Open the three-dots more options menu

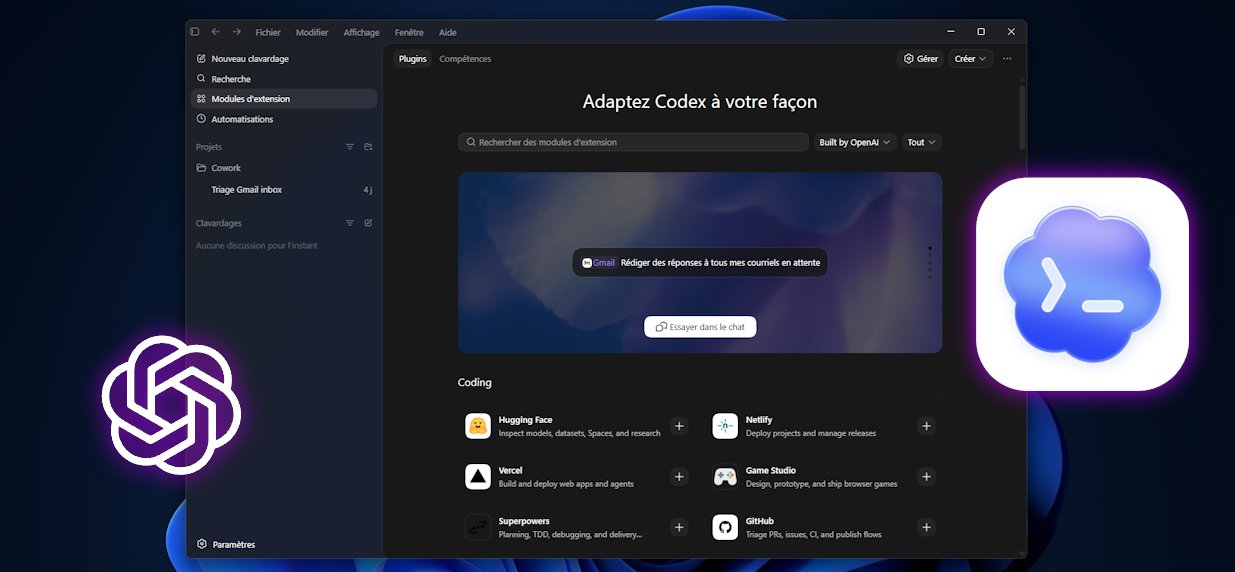coord(1007,59)
